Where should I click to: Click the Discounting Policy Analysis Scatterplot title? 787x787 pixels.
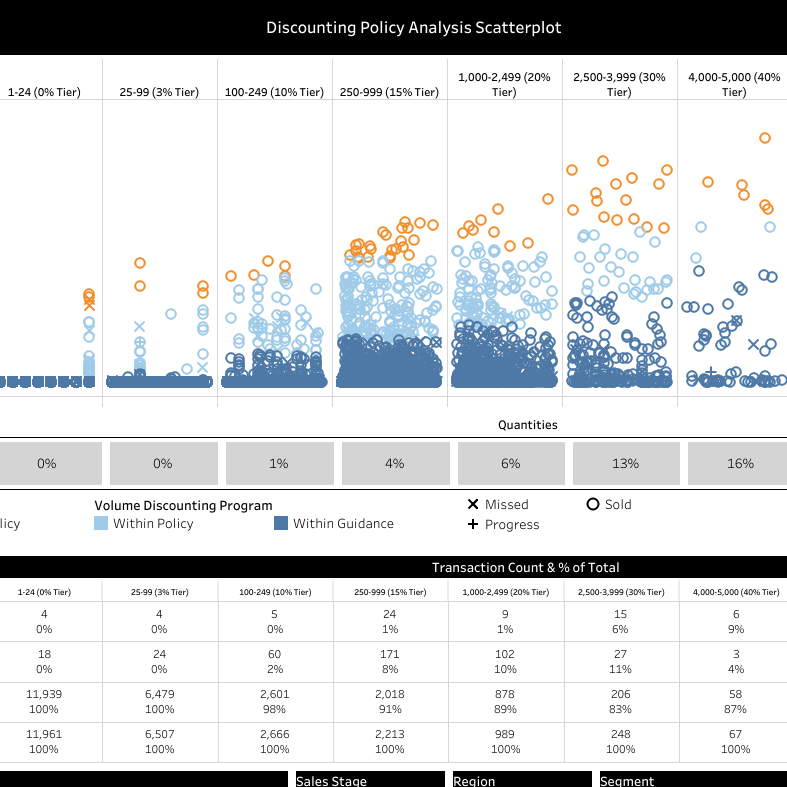click(393, 28)
